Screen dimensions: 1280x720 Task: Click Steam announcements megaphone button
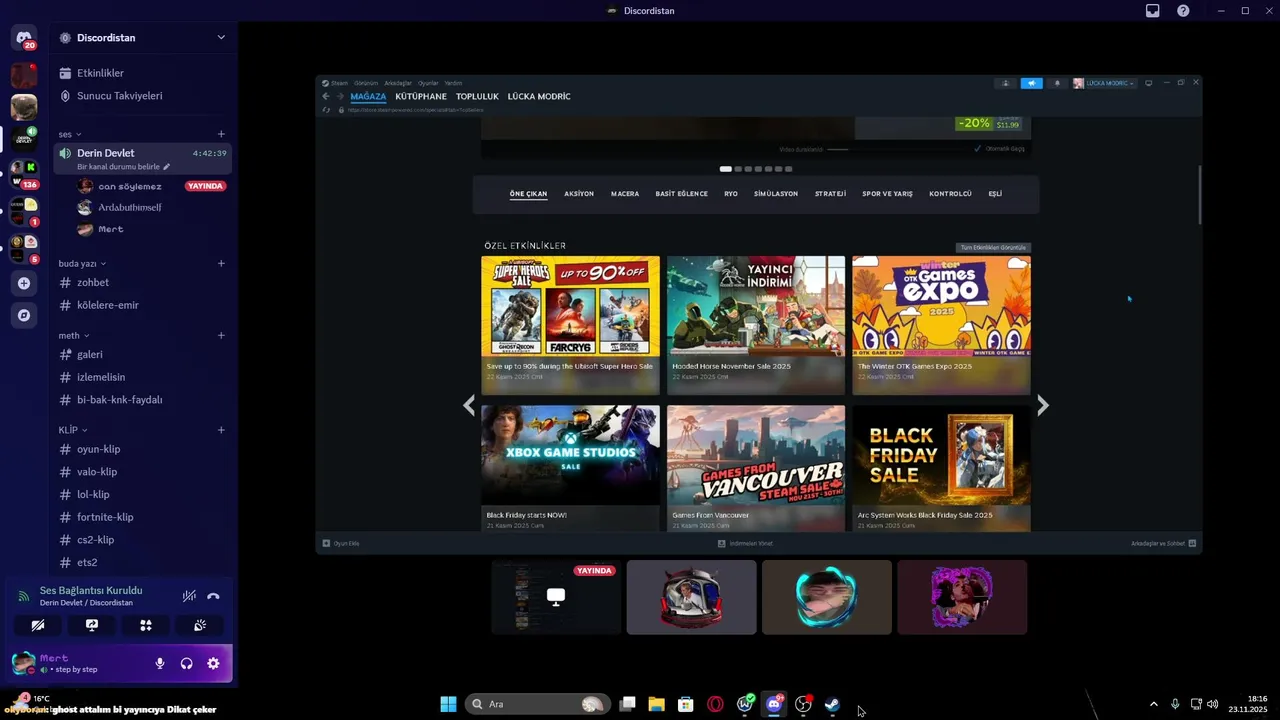1031,83
